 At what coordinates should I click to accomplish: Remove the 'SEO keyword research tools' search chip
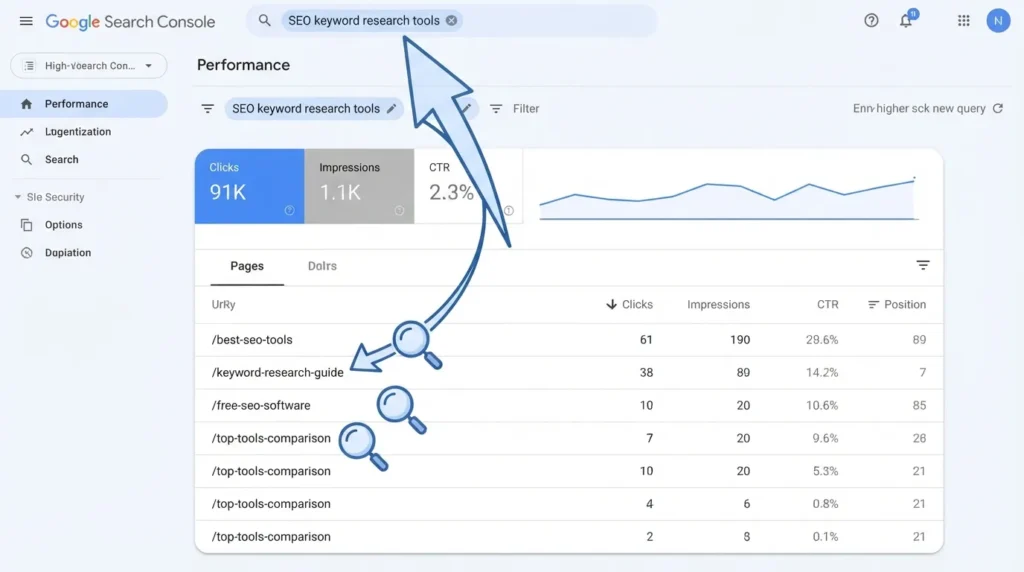click(451, 21)
